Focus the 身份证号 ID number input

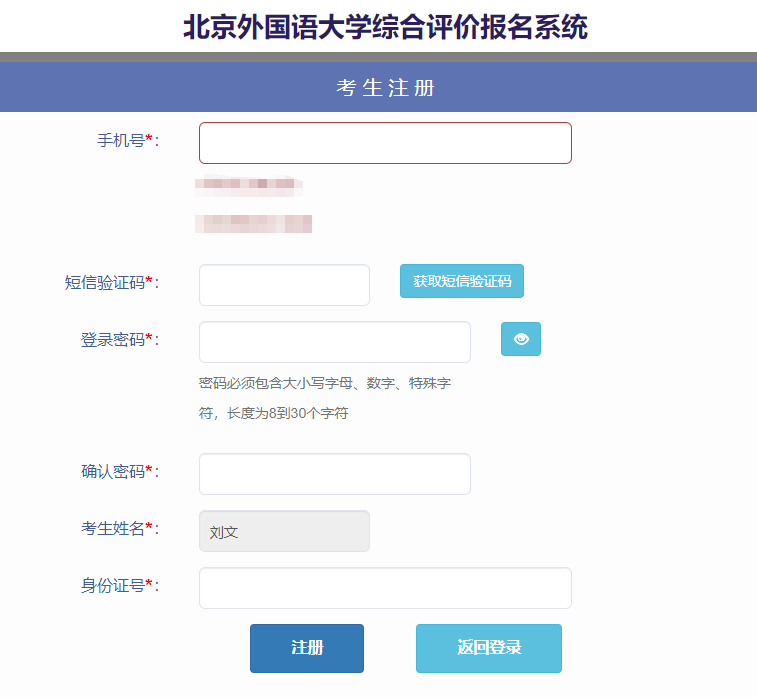pos(385,588)
